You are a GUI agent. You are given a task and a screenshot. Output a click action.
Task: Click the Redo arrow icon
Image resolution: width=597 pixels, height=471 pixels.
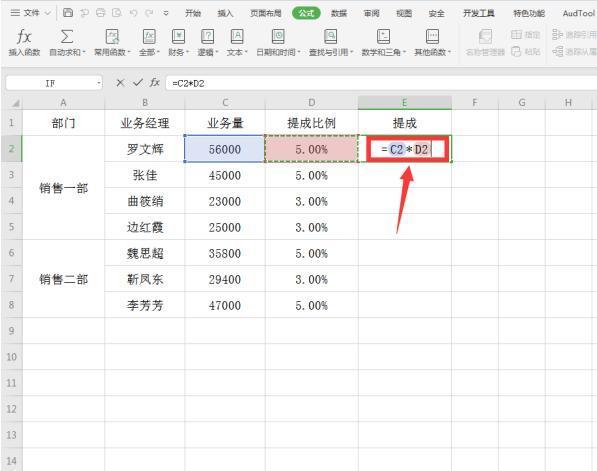coord(149,13)
